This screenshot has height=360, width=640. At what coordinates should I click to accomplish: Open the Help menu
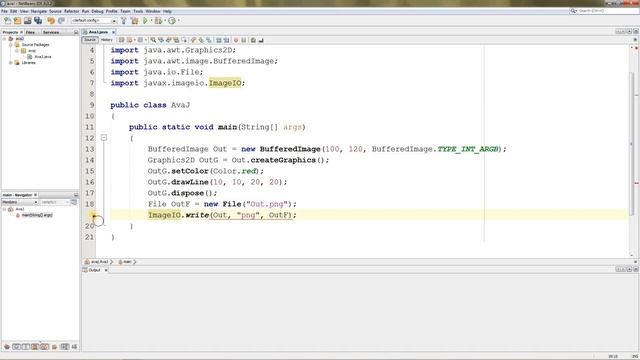(x=167, y=11)
